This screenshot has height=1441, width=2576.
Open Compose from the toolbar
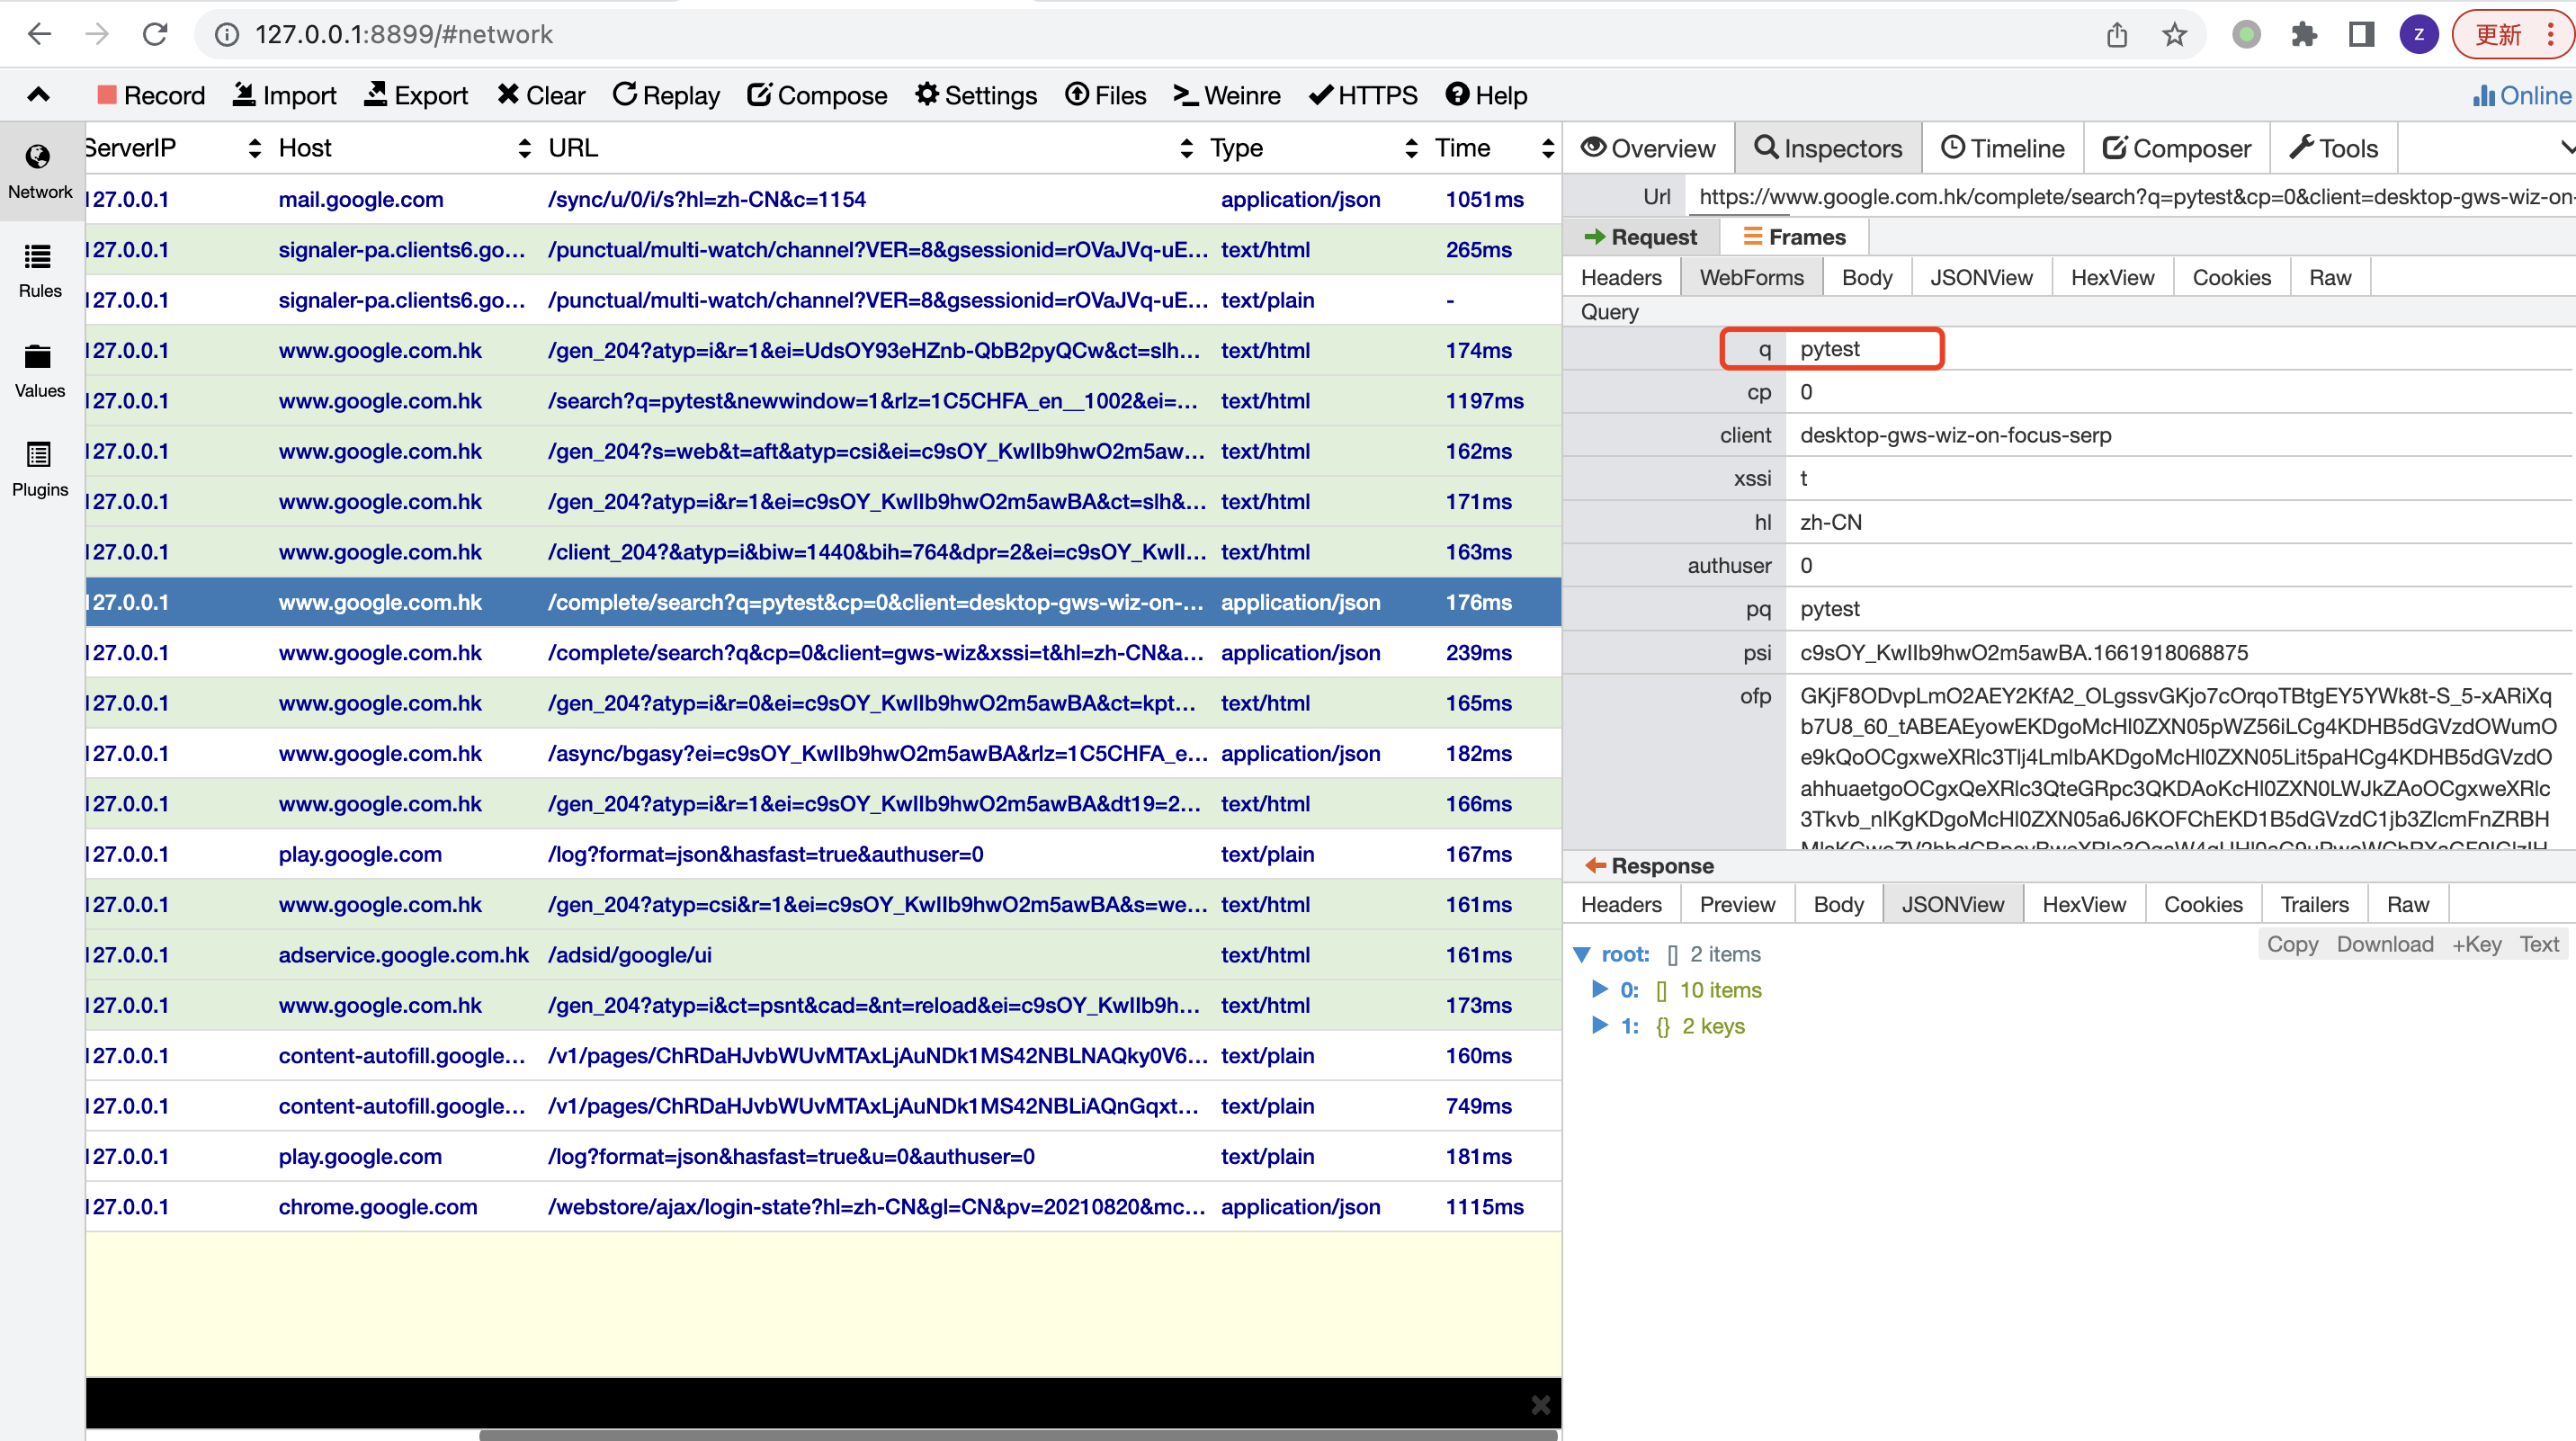pyautogui.click(x=817, y=95)
